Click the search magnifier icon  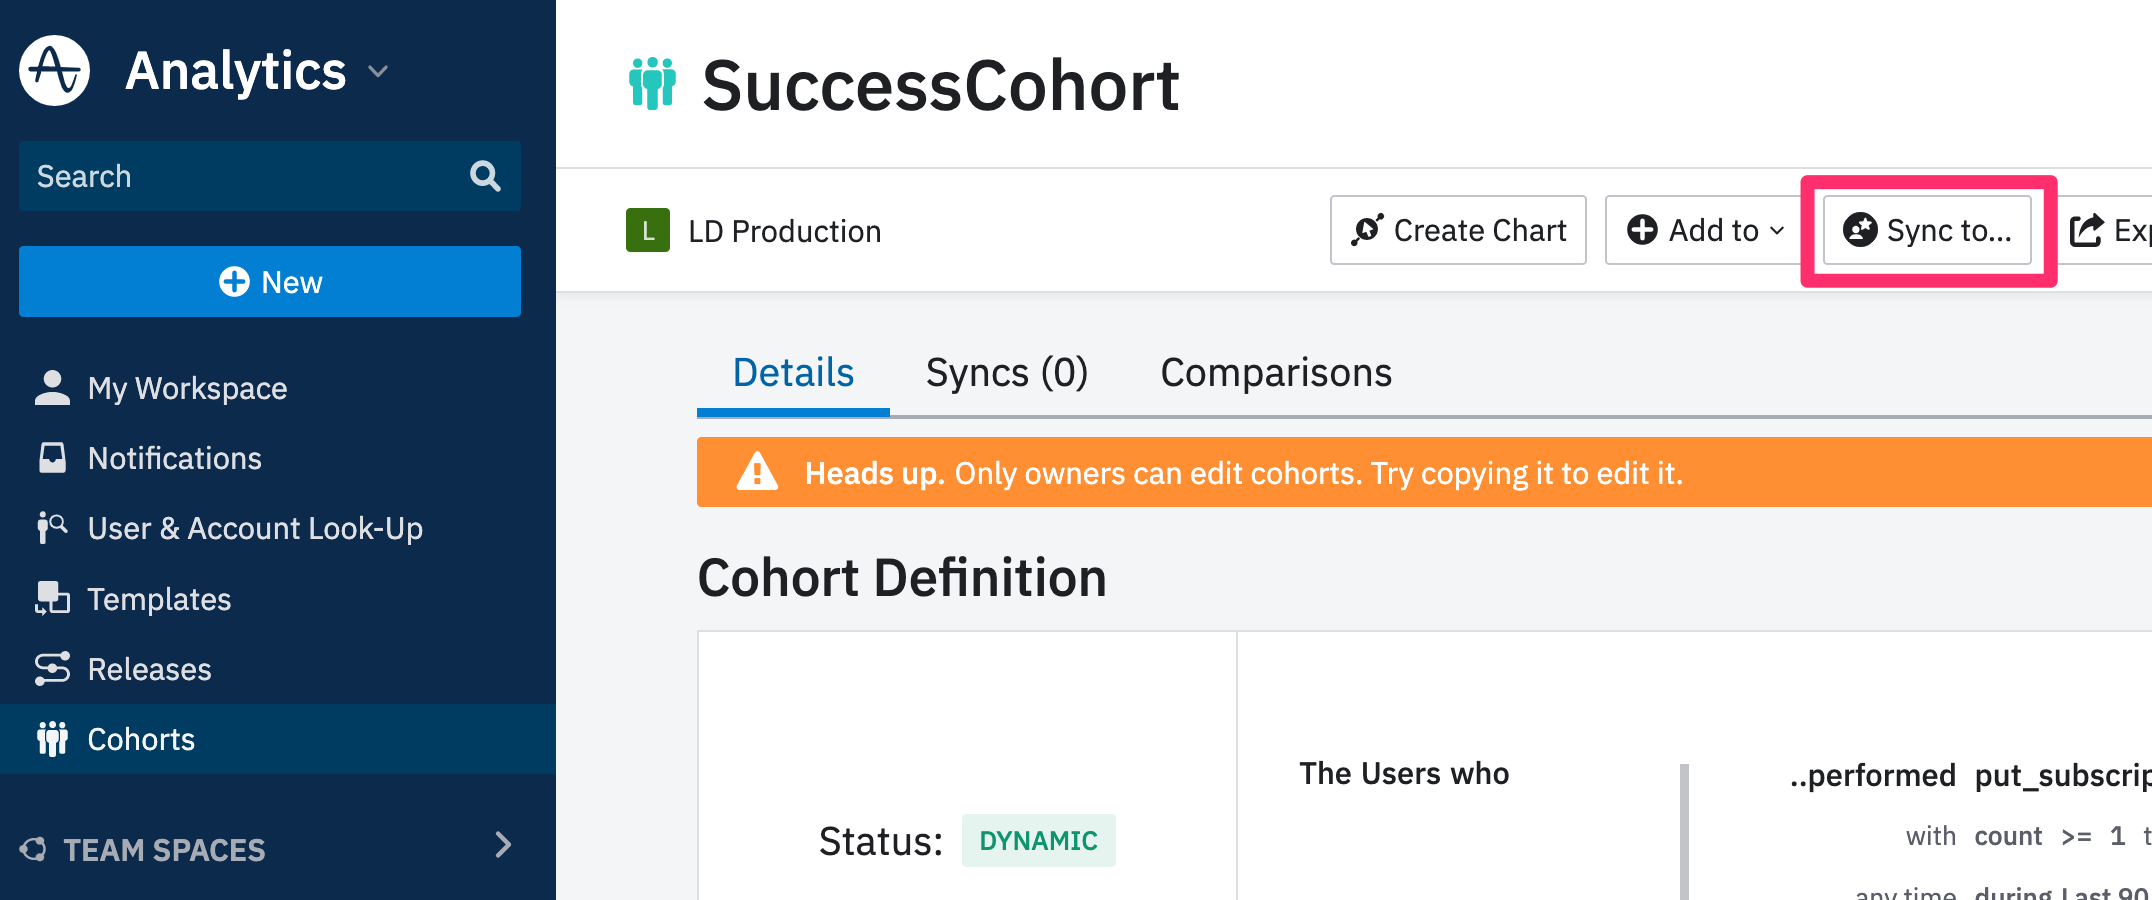click(x=485, y=176)
